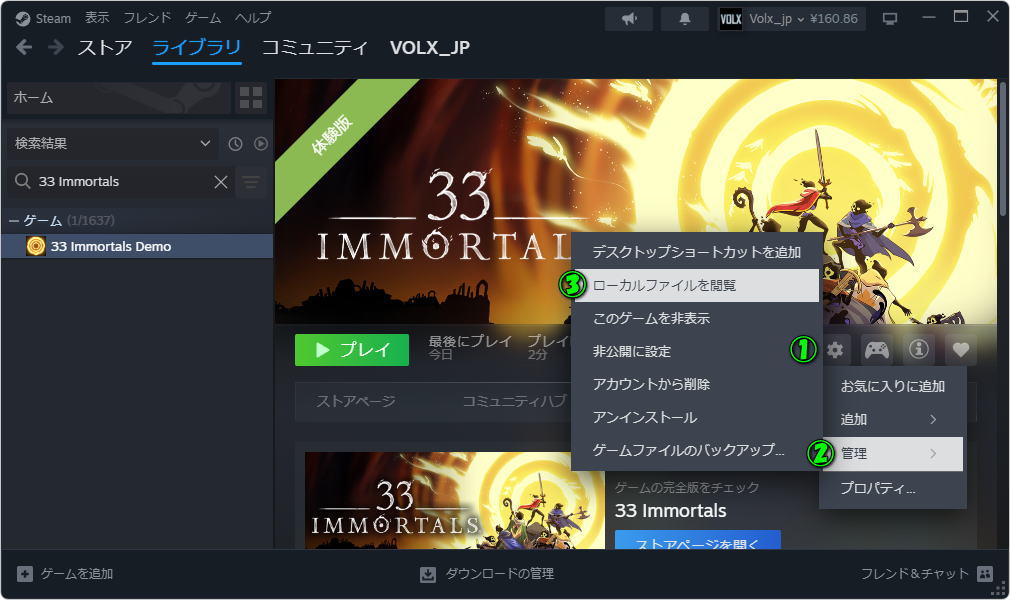Choose このゲームを非表示
The image size is (1010, 600).
[x=696, y=318]
